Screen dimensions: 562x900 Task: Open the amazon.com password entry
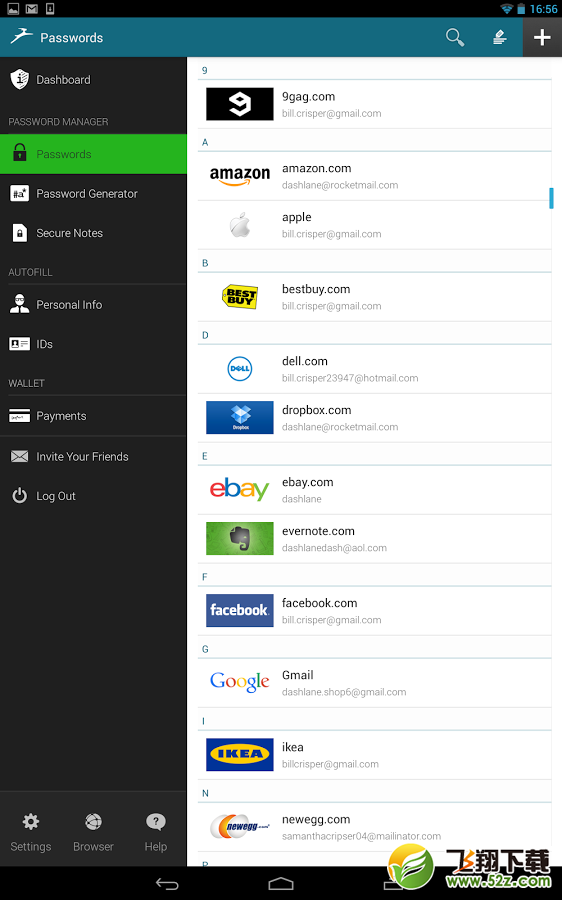pyautogui.click(x=374, y=176)
